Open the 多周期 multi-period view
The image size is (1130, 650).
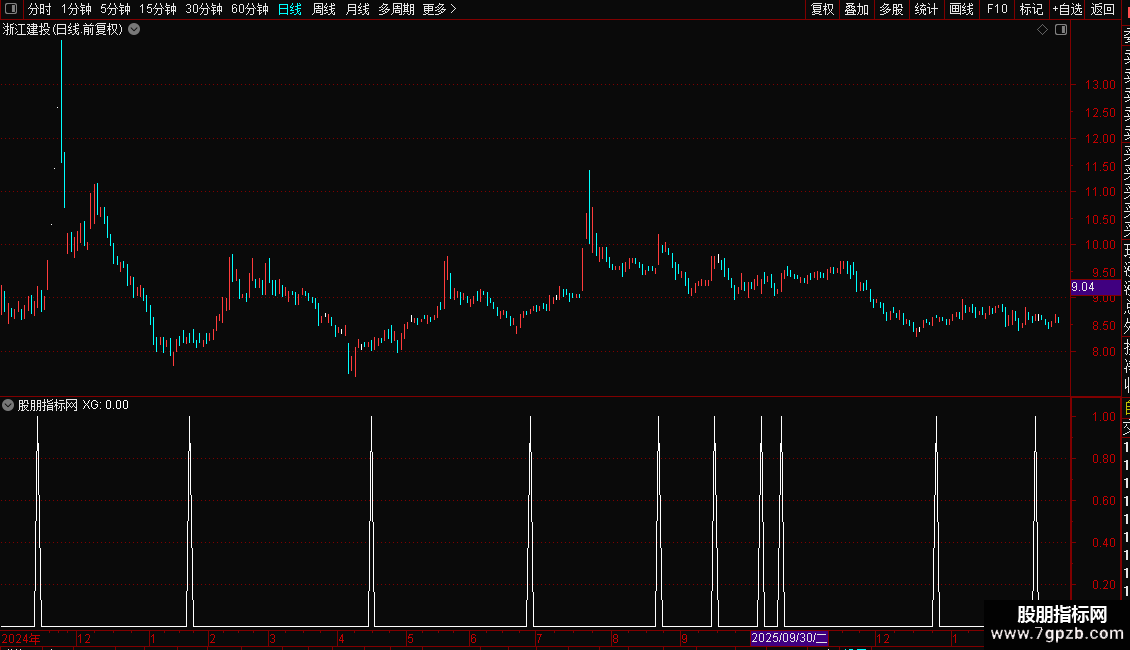pyautogui.click(x=396, y=9)
